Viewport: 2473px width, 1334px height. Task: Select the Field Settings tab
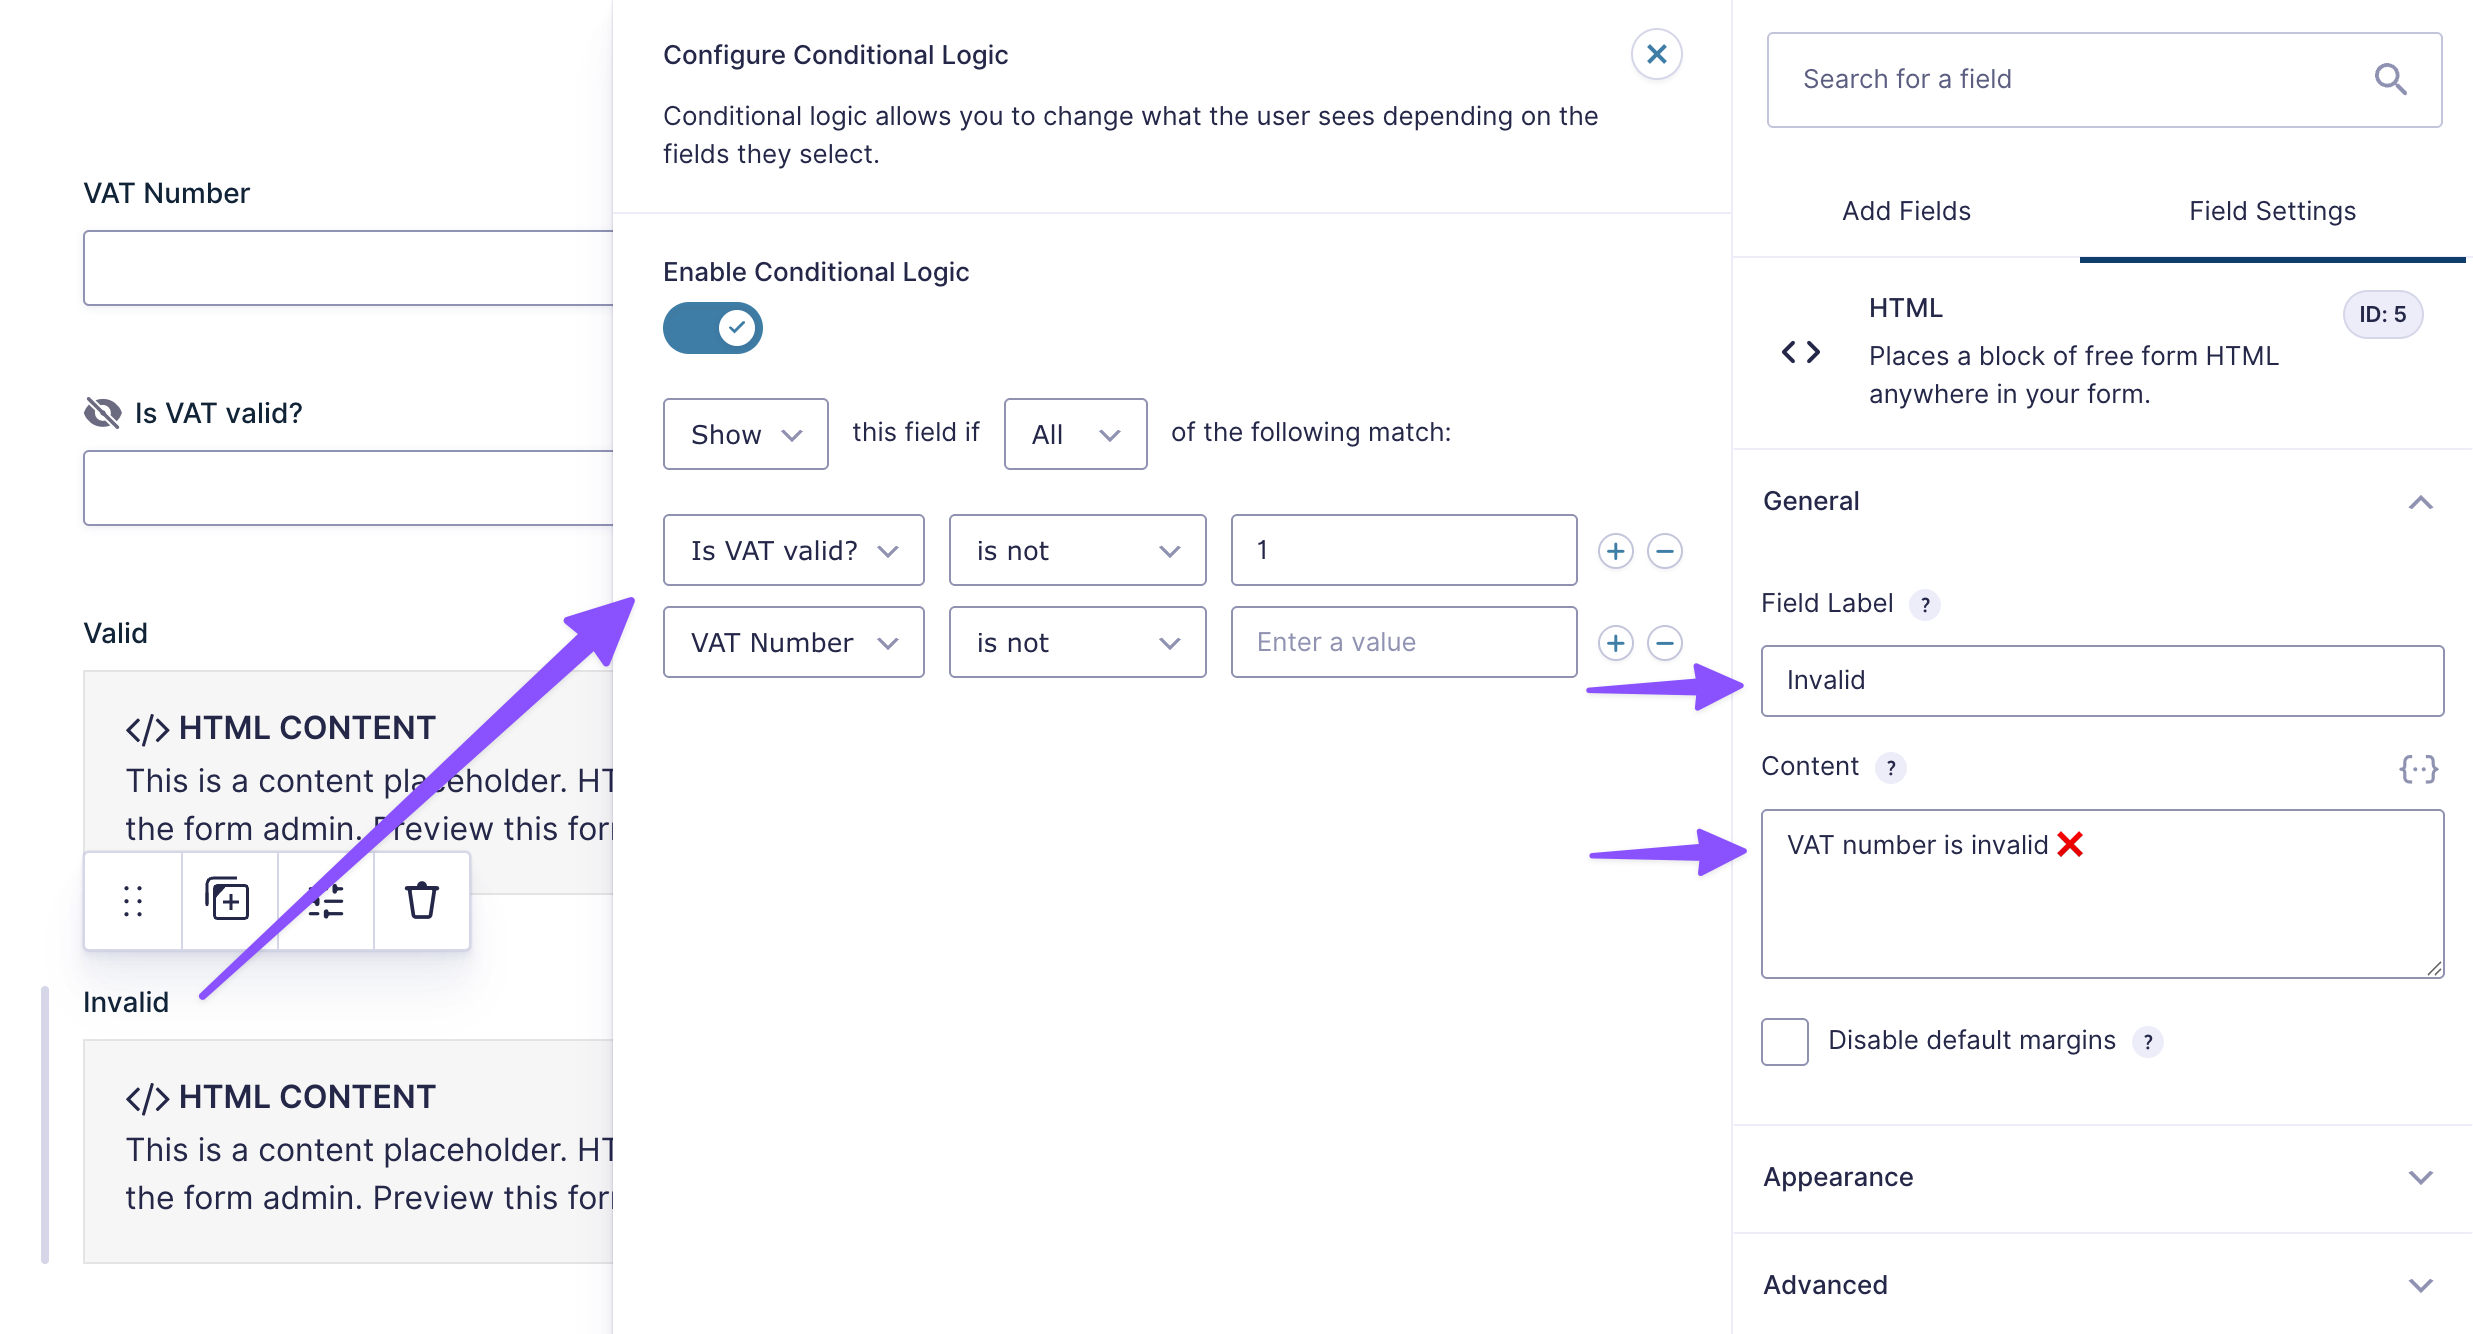point(2272,212)
